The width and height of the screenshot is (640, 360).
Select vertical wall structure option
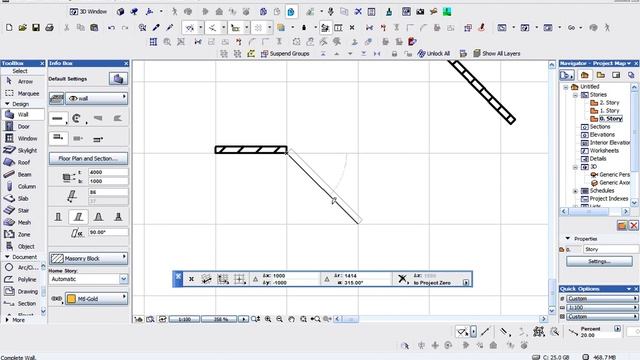click(58, 217)
